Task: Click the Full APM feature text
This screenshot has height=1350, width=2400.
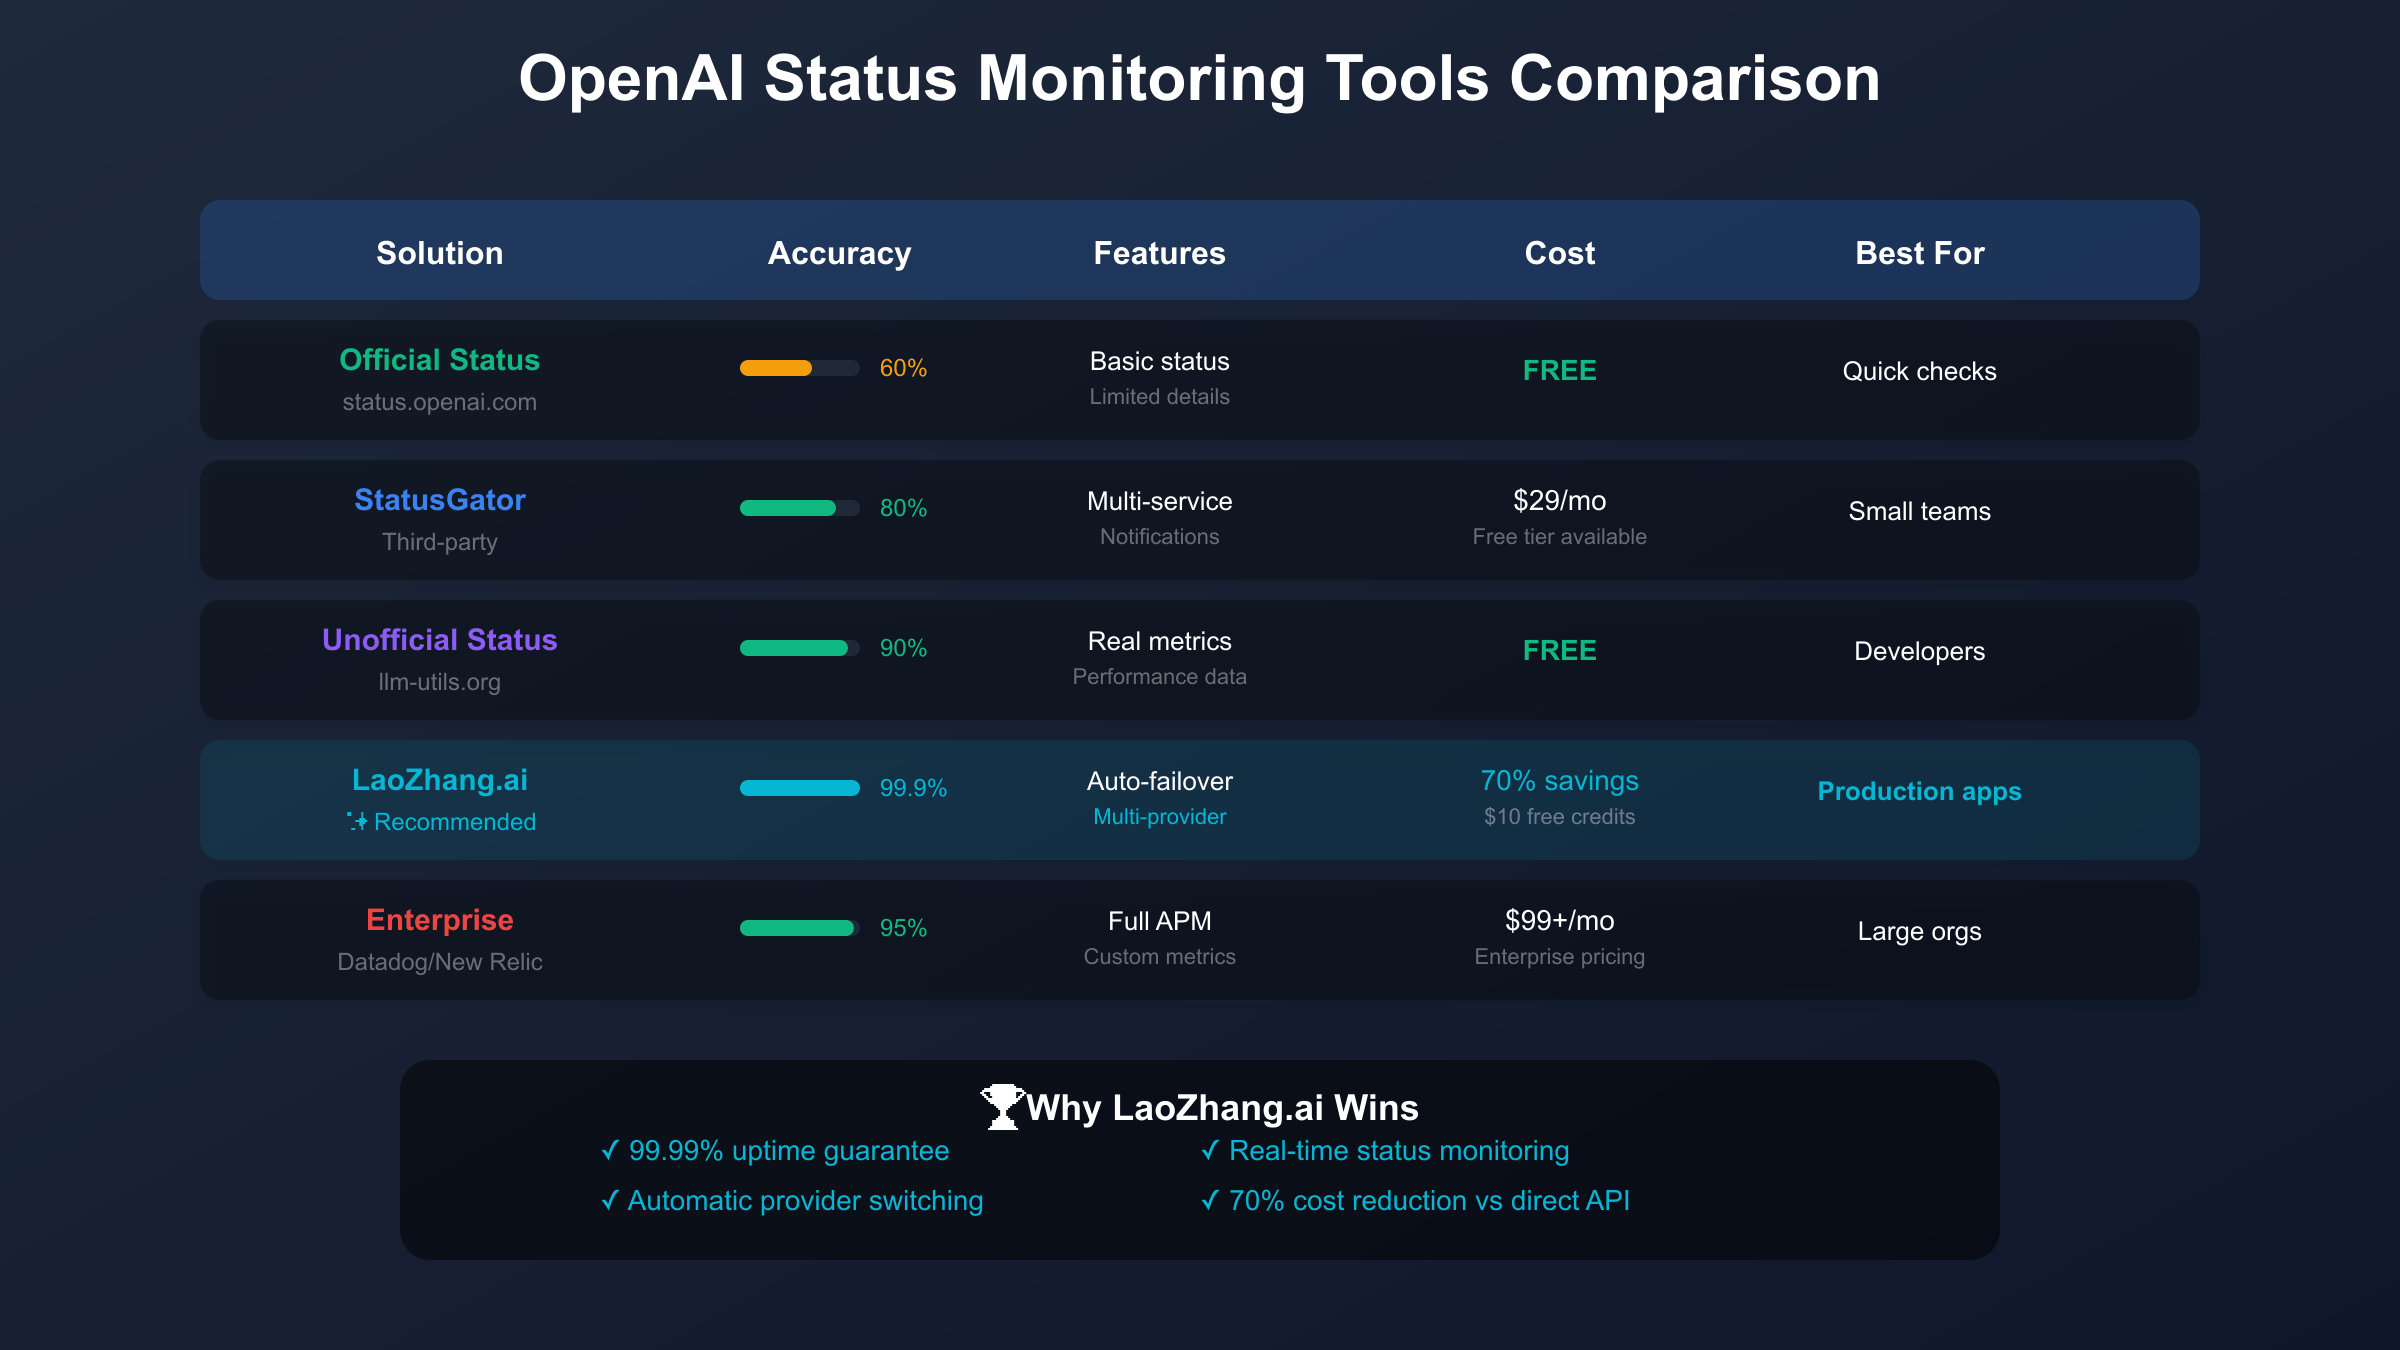Action: (1160, 921)
